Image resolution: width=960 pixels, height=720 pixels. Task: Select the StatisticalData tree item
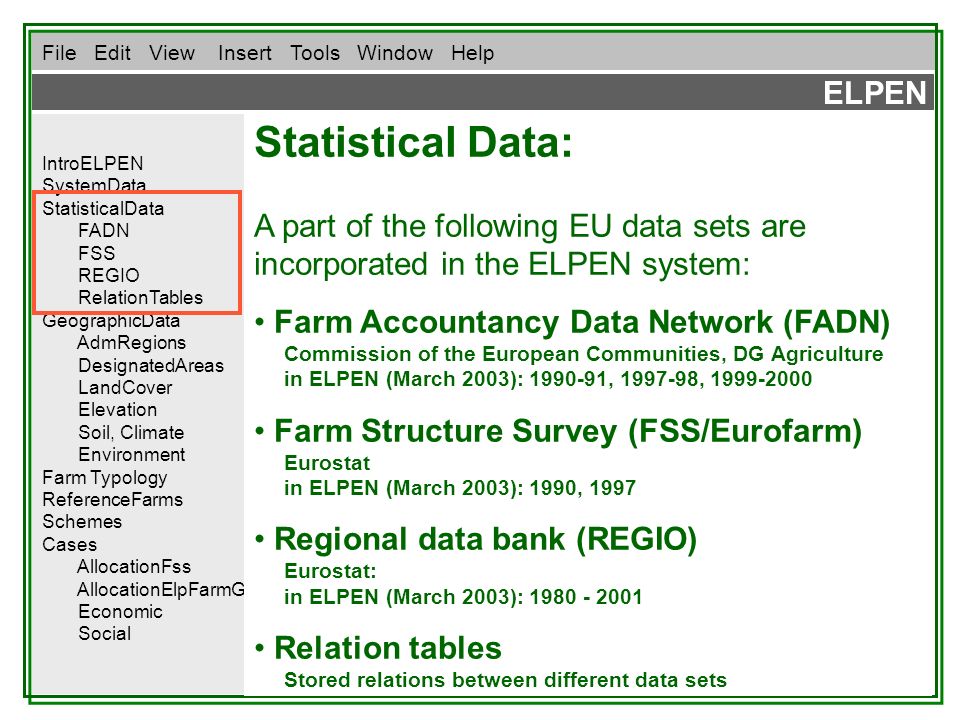(x=103, y=209)
